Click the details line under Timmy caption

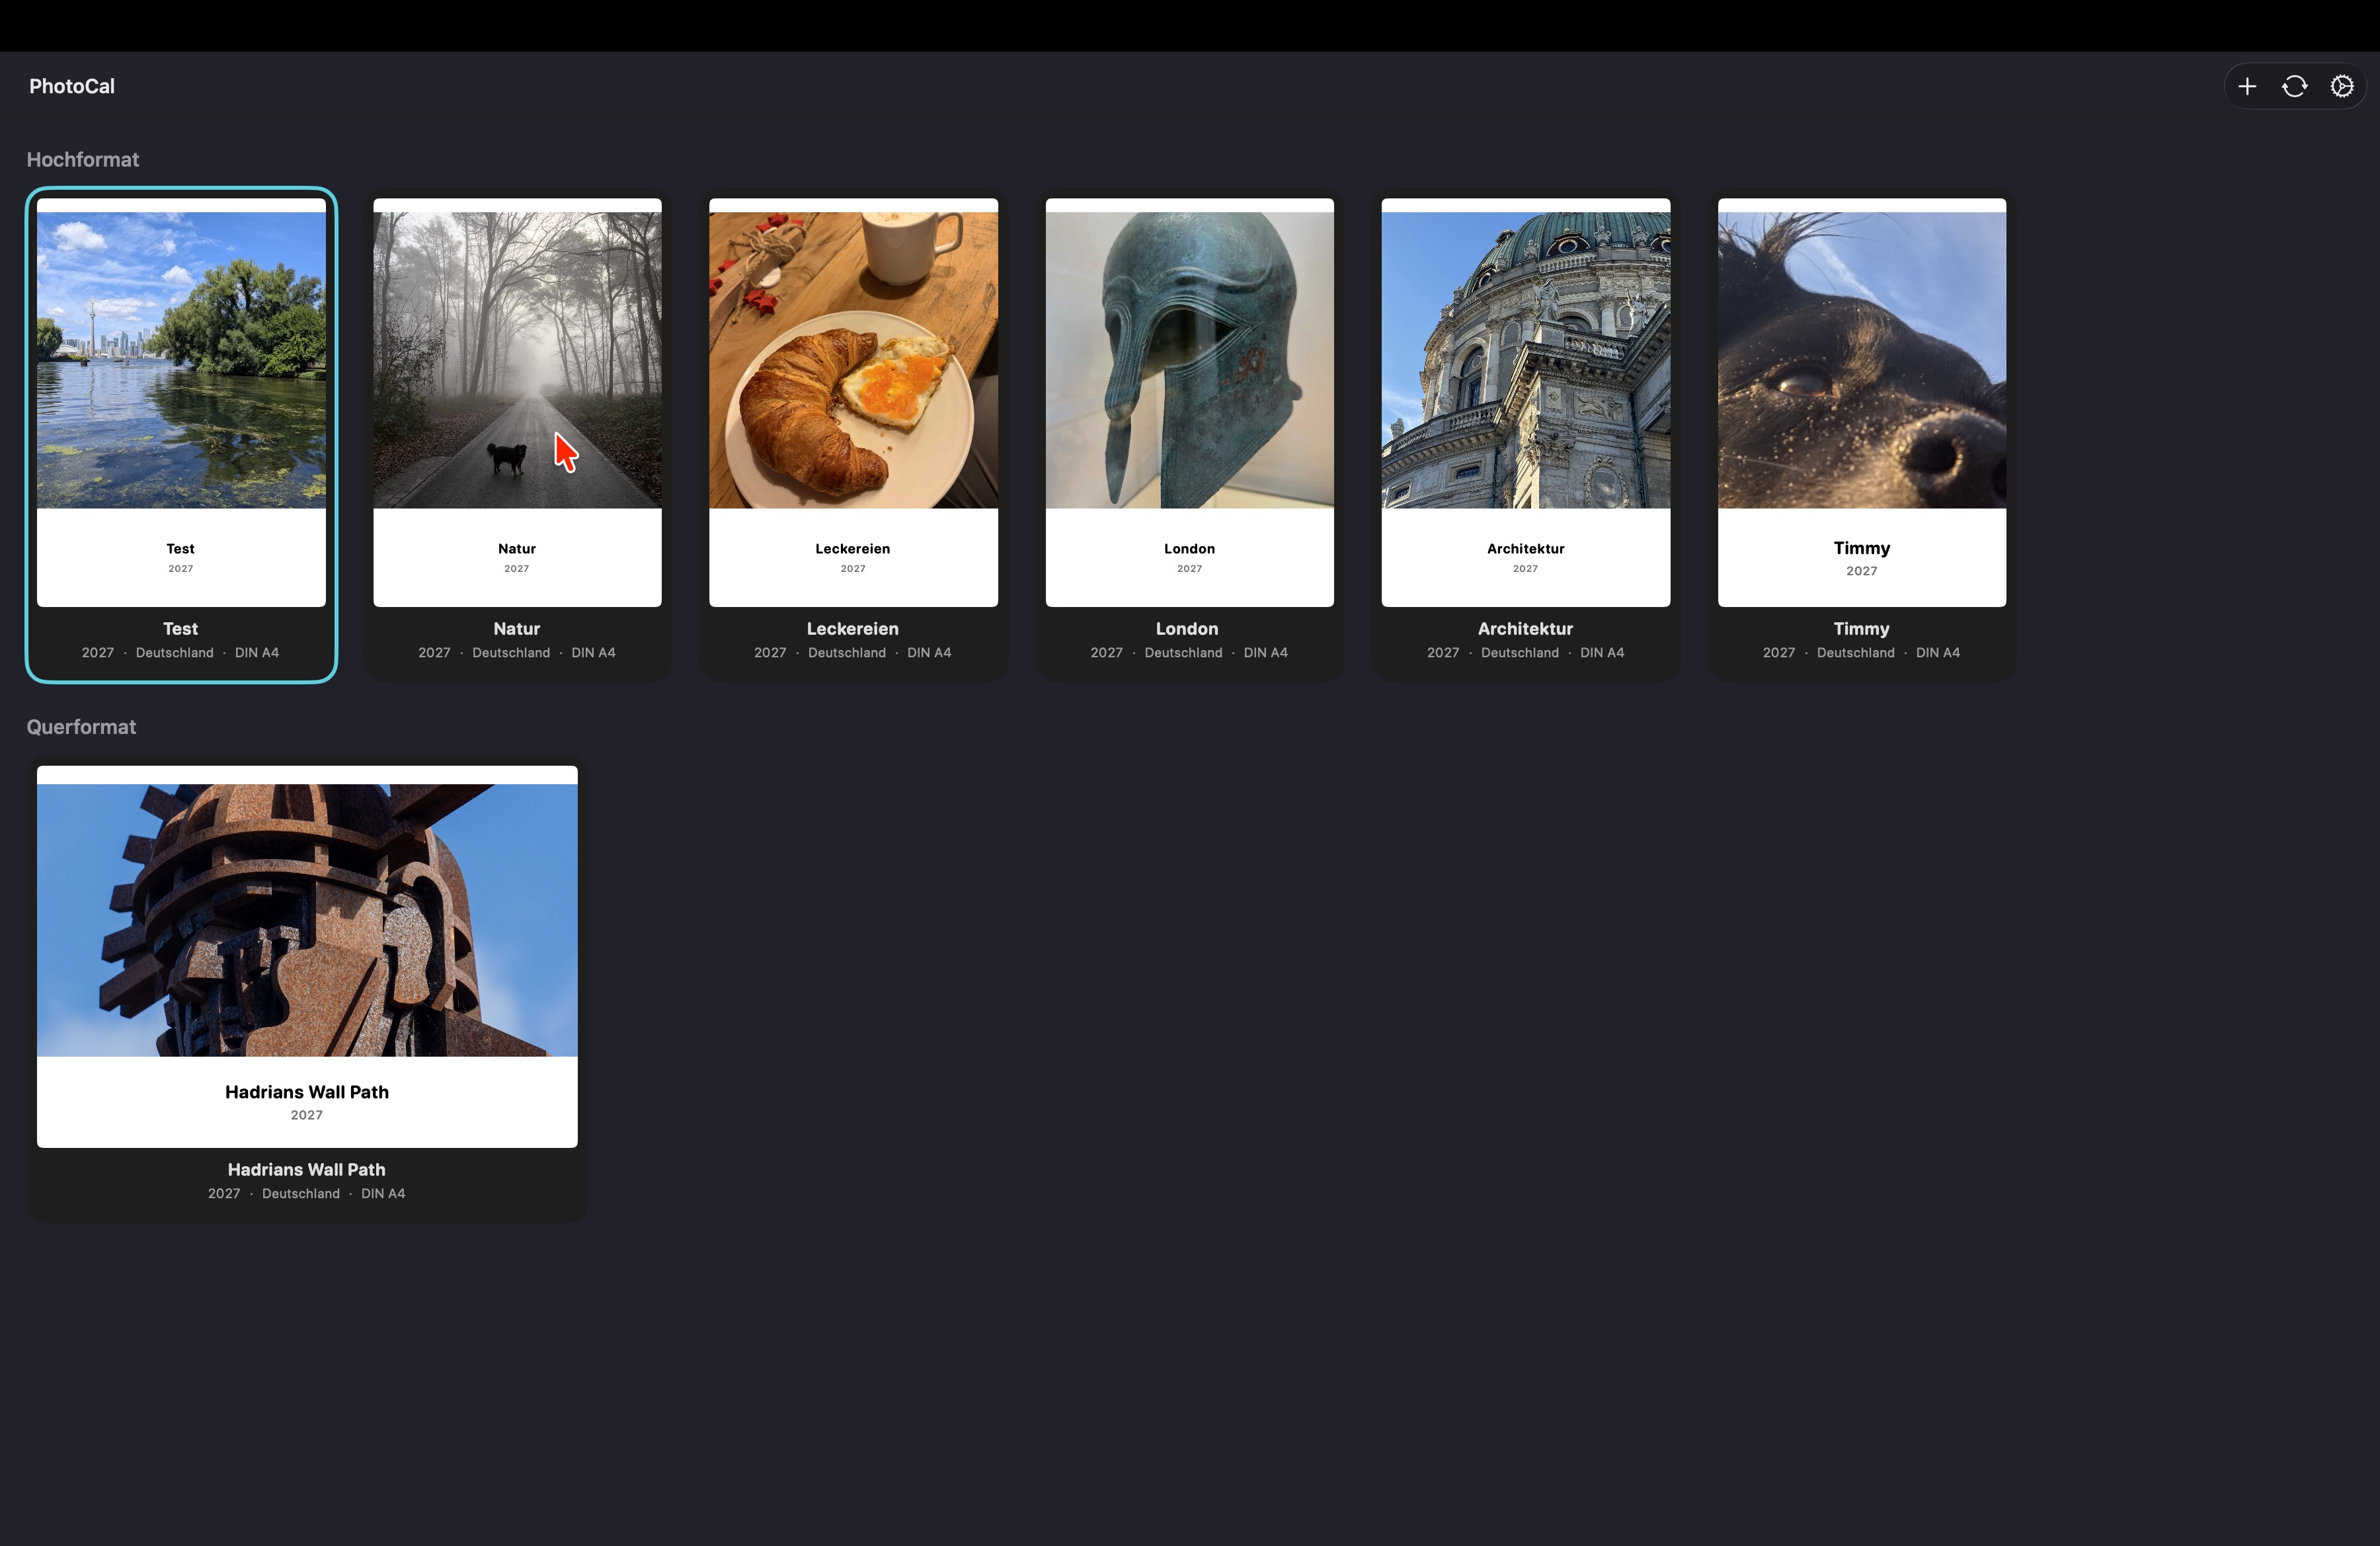(x=1861, y=653)
